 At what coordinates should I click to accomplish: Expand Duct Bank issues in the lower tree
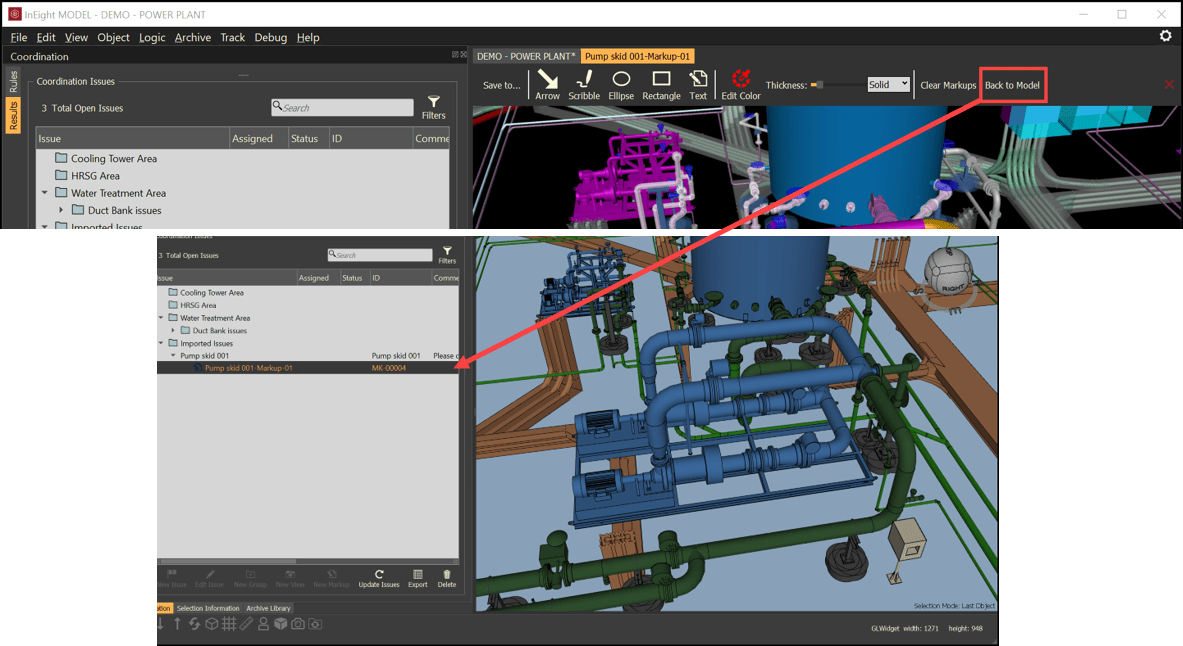point(173,331)
